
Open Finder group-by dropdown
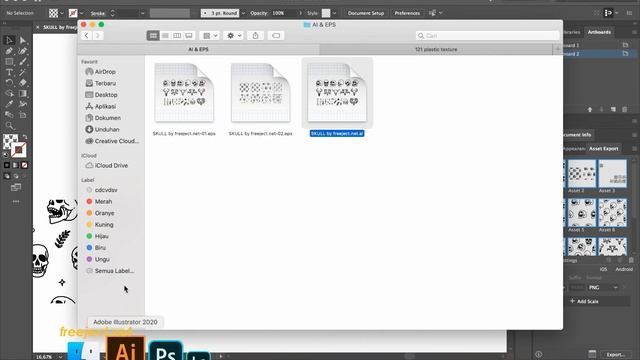[x=210, y=36]
